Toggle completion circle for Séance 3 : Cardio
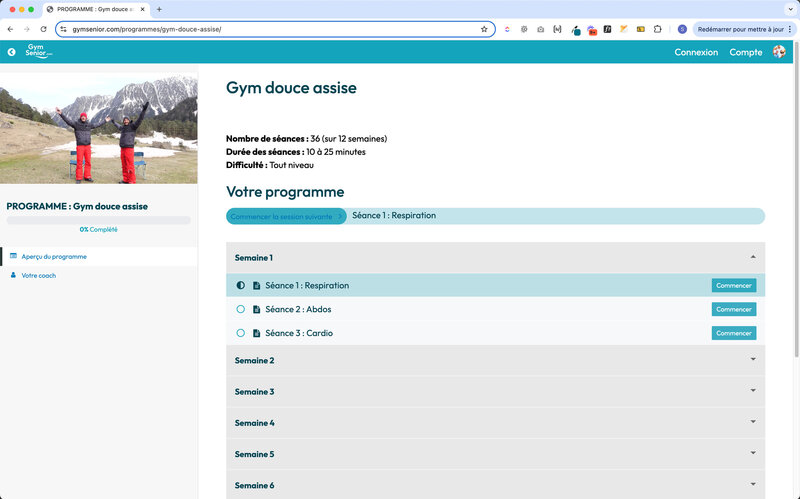800x499 pixels. (x=241, y=333)
